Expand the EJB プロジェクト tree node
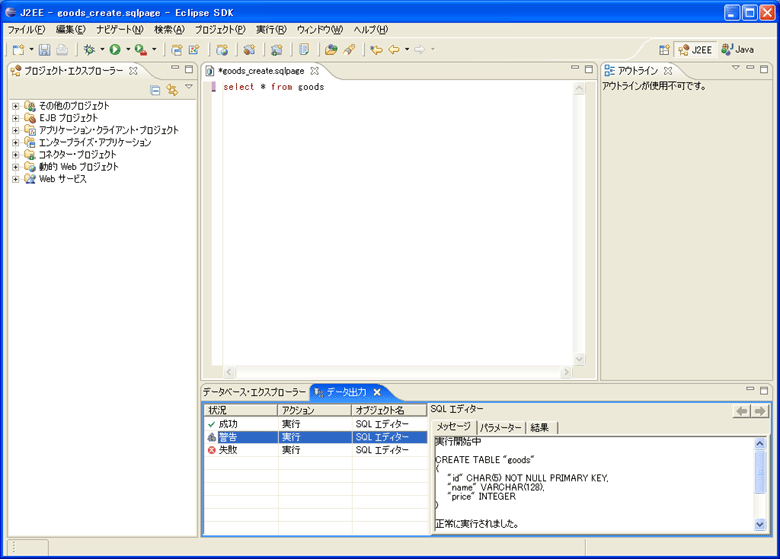 tap(16, 118)
